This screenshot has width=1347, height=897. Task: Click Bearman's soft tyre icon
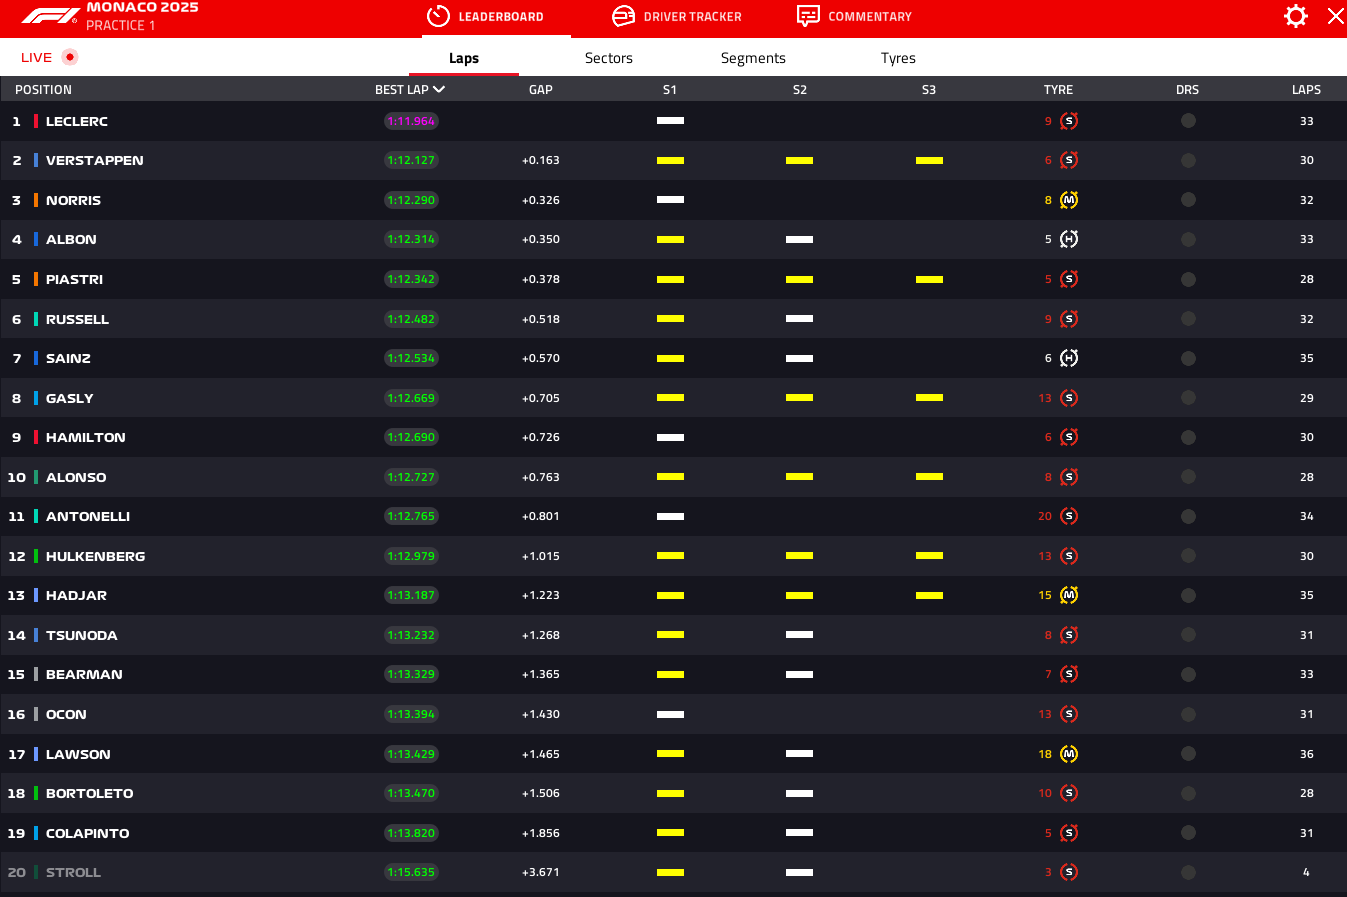click(x=1069, y=674)
